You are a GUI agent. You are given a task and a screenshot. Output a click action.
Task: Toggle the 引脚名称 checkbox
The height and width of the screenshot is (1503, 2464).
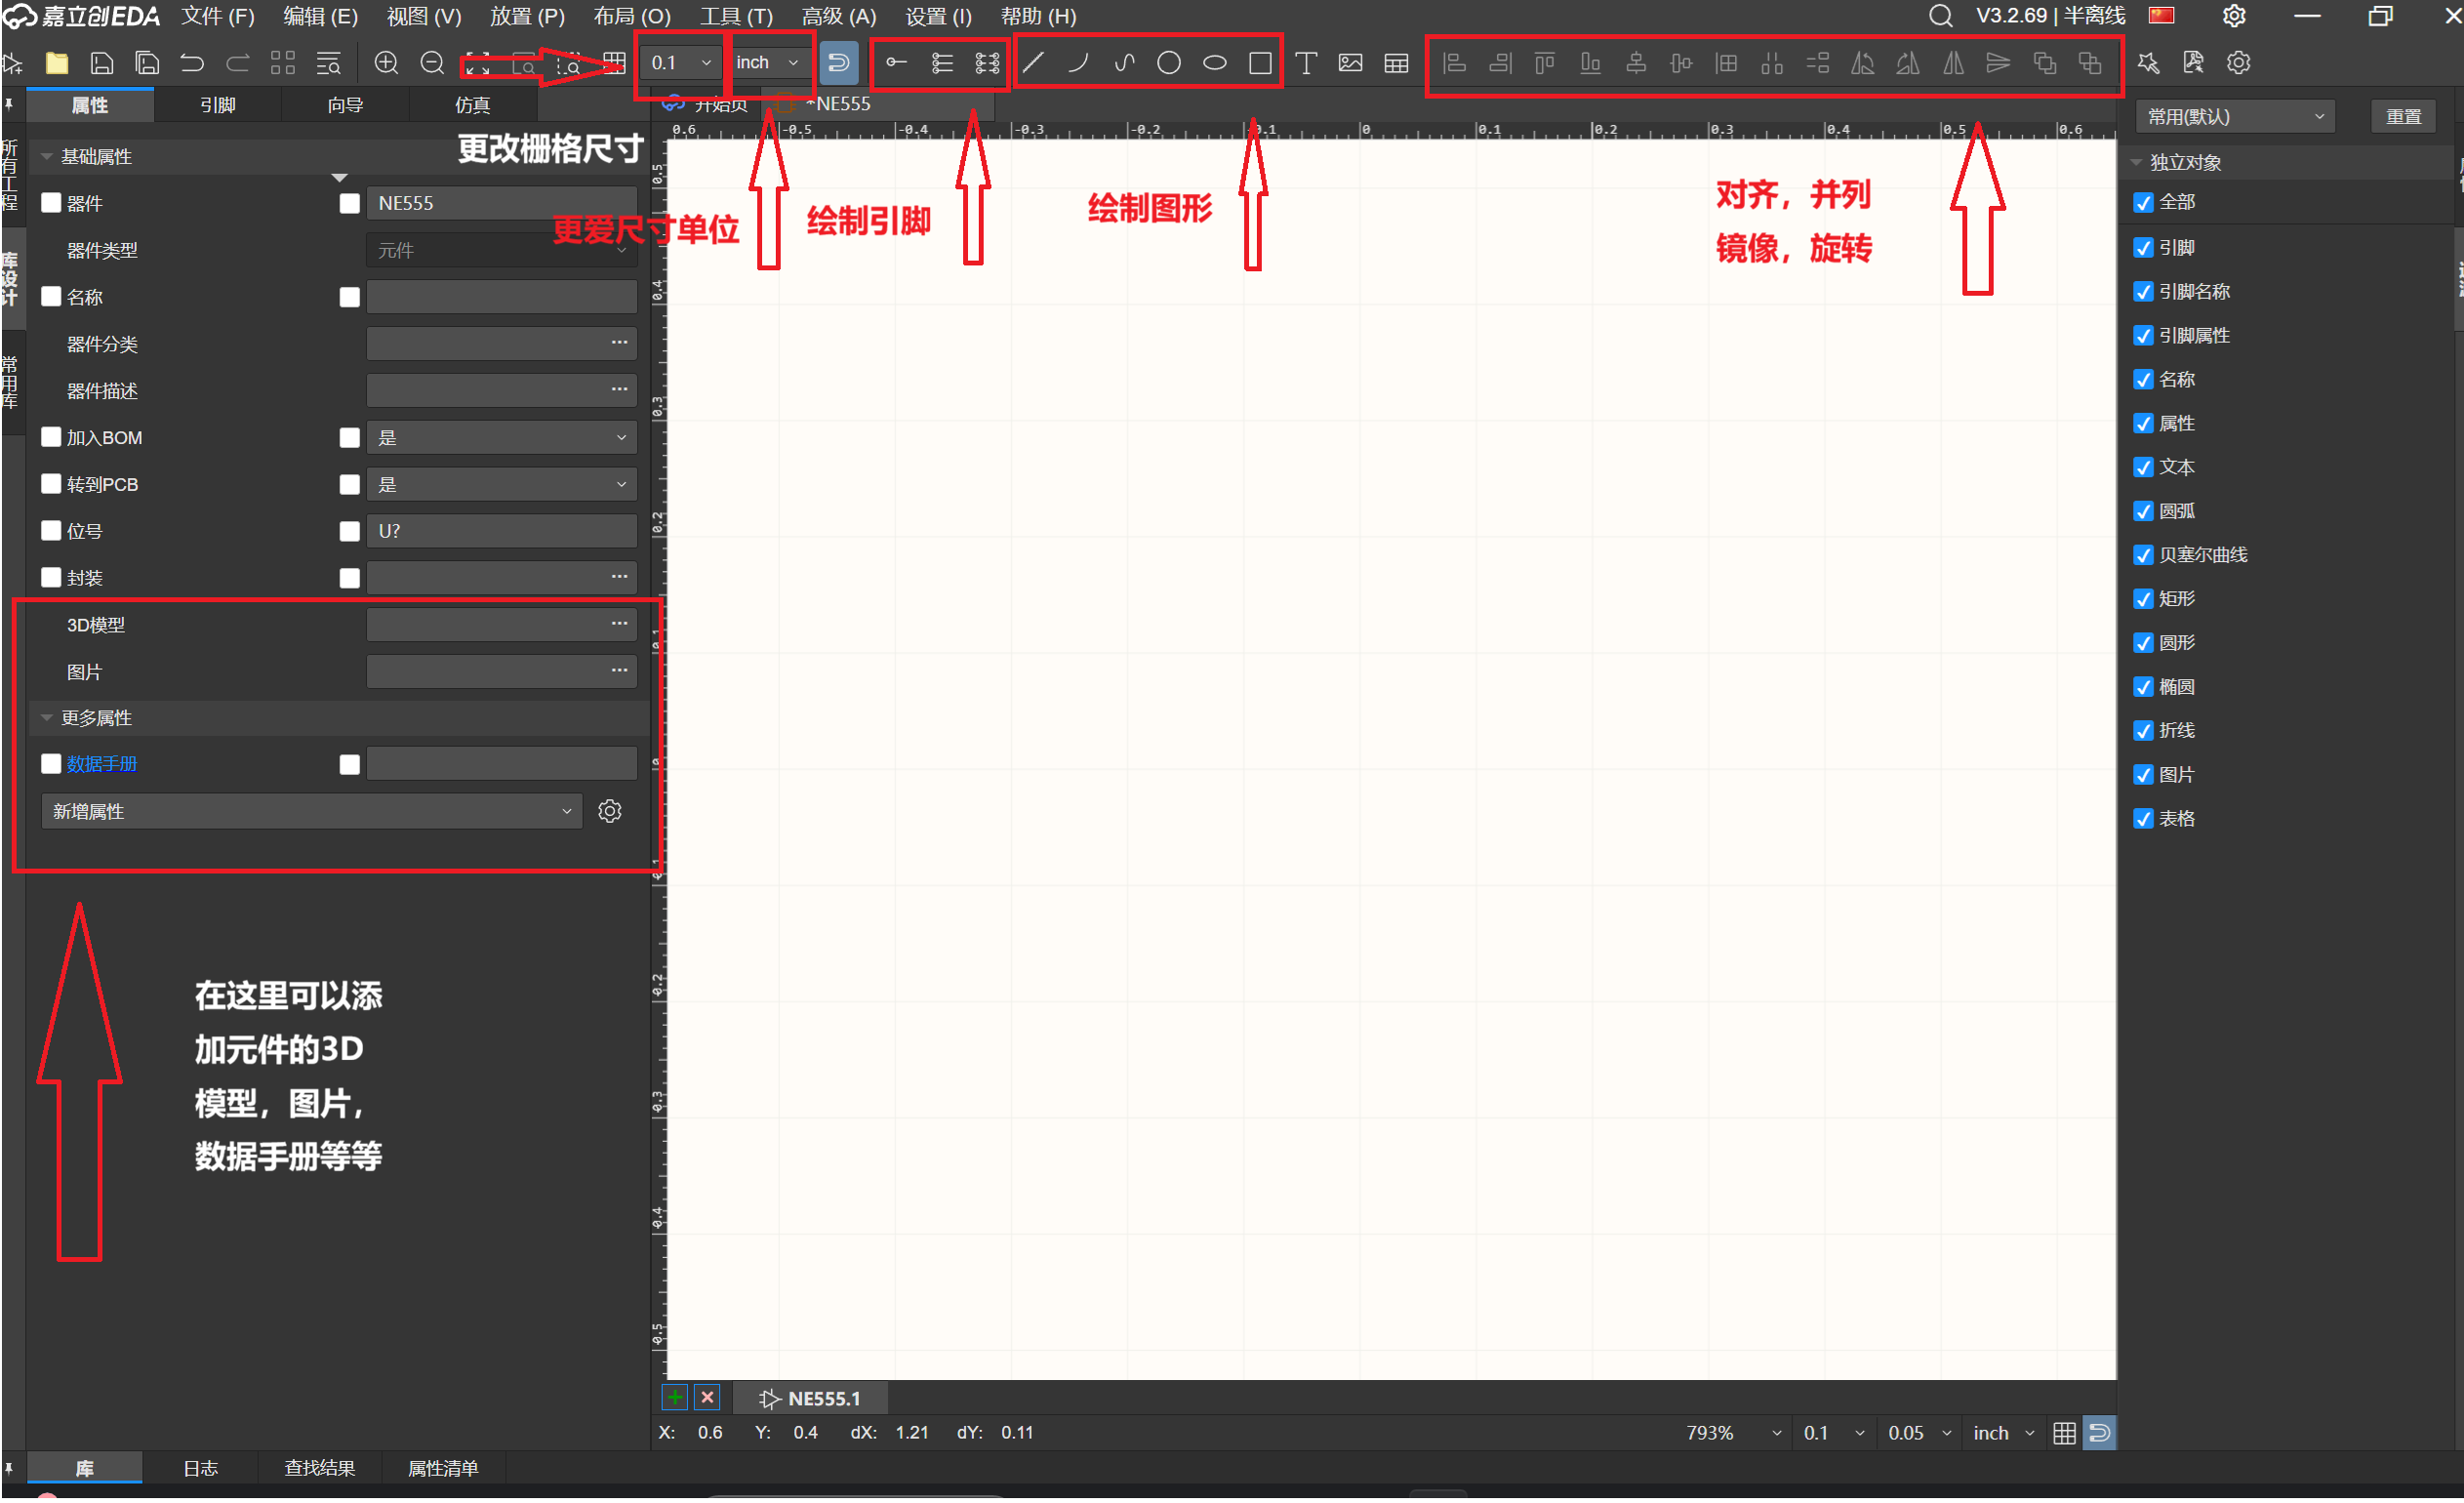pos(2143,292)
